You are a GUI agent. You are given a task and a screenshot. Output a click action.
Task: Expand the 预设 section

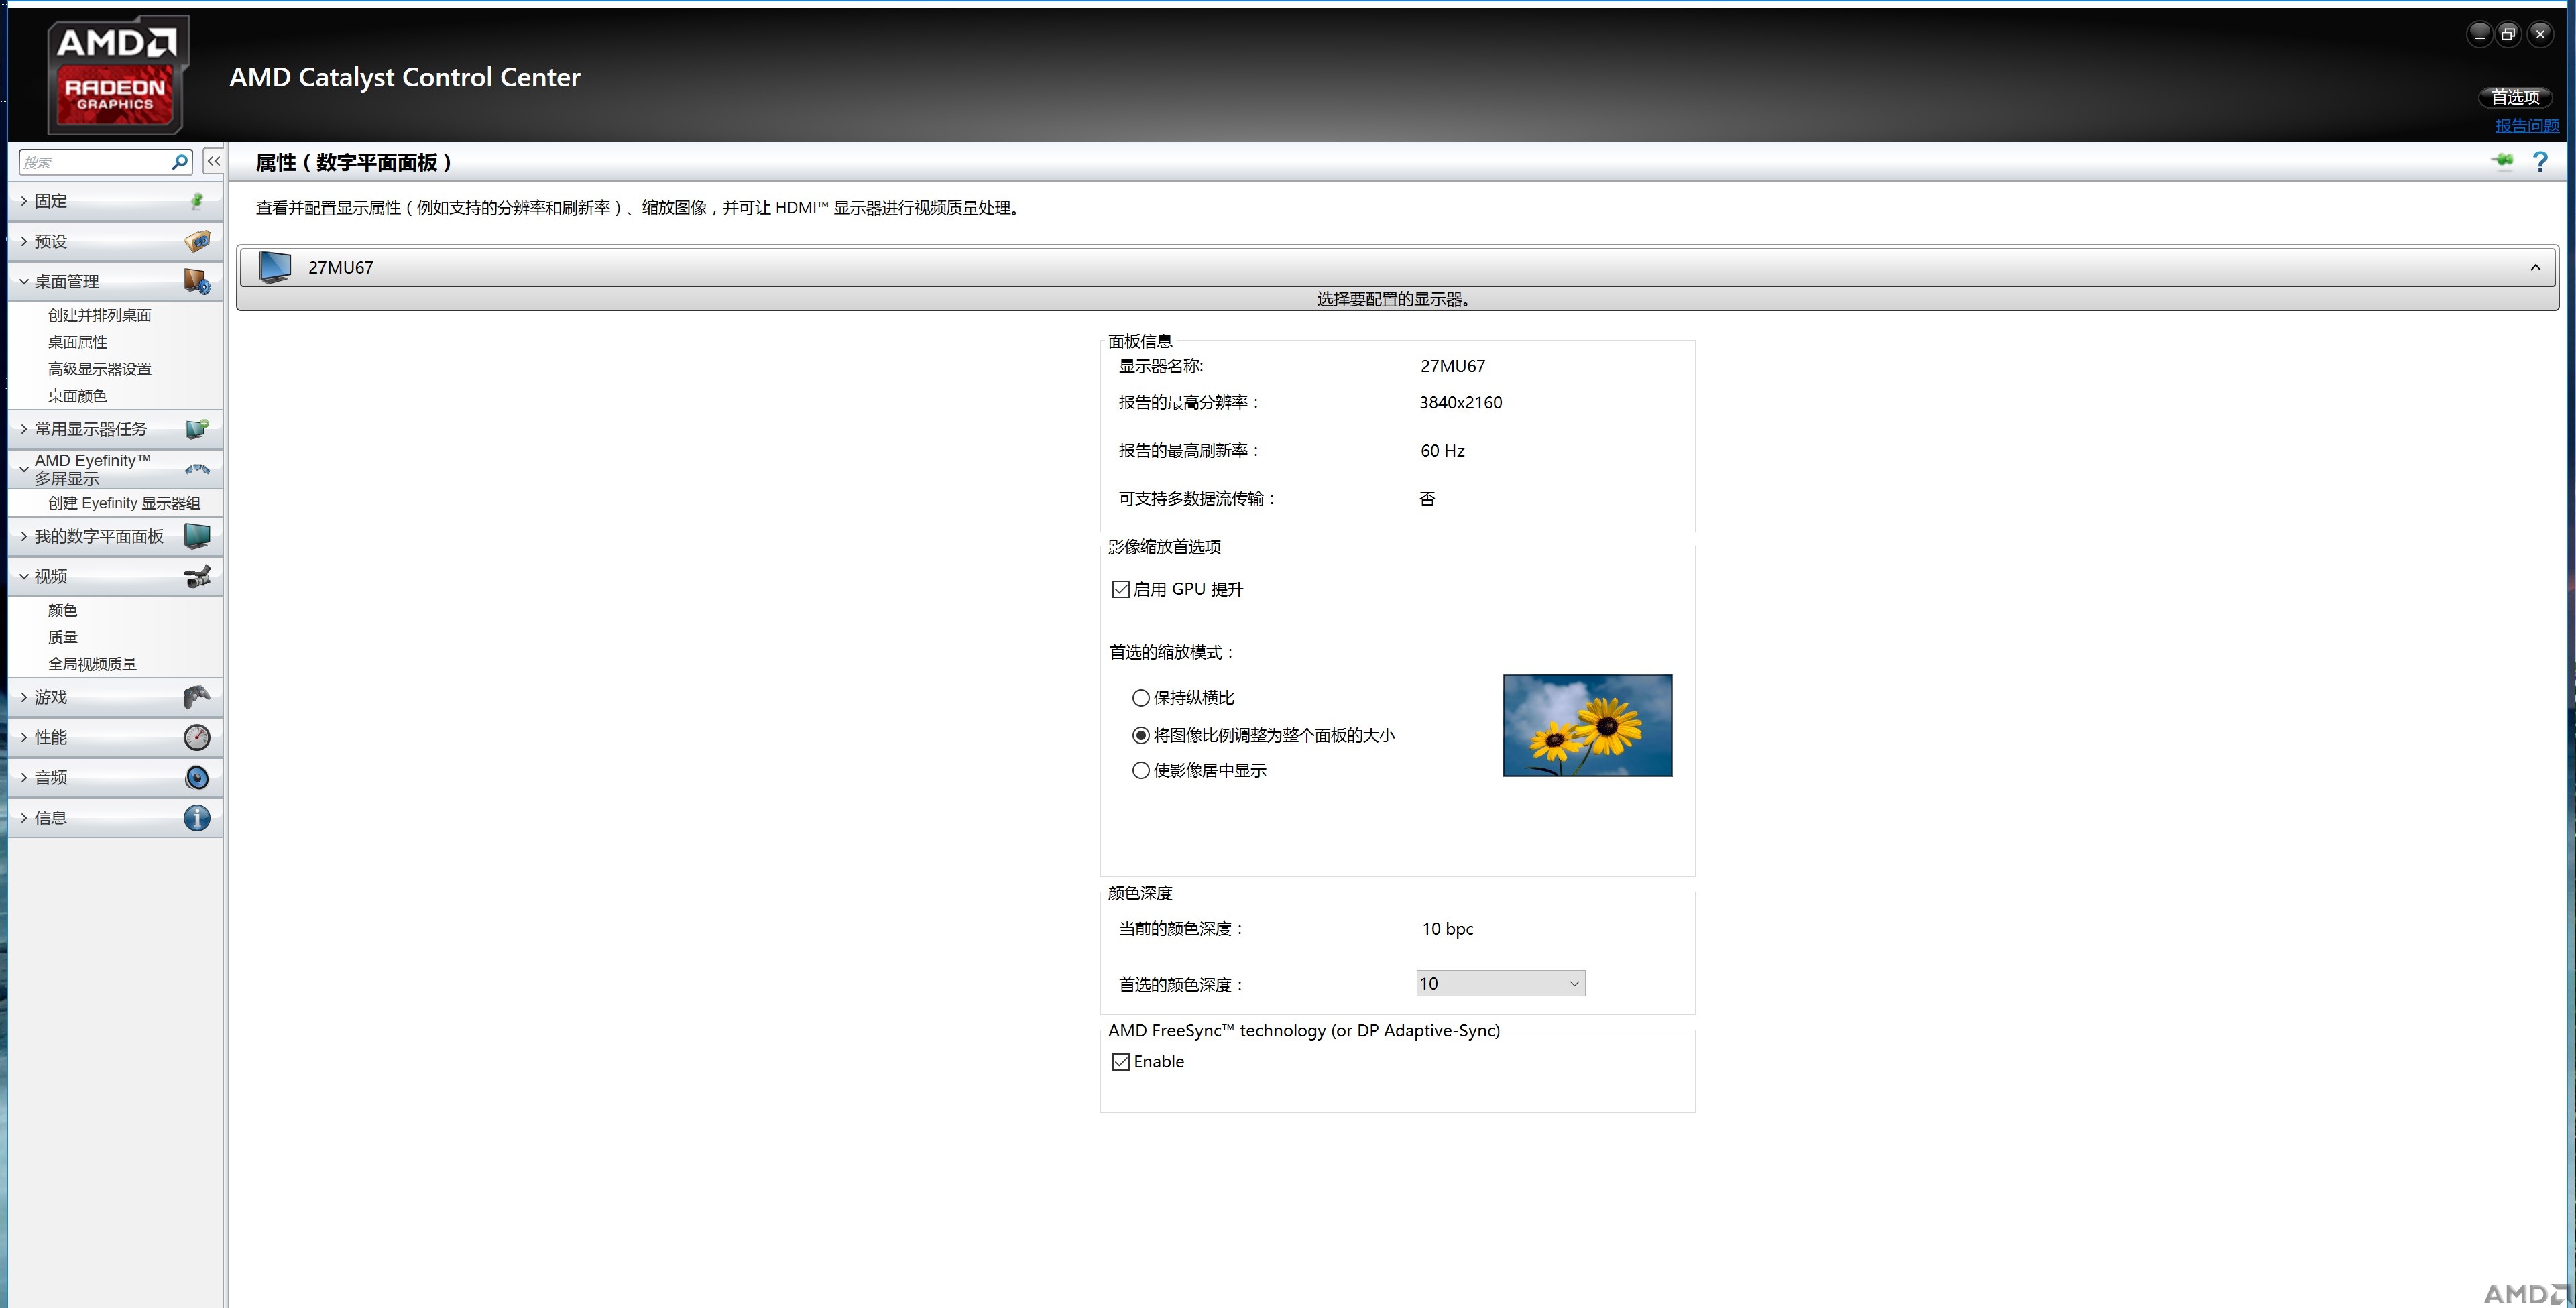tap(24, 241)
